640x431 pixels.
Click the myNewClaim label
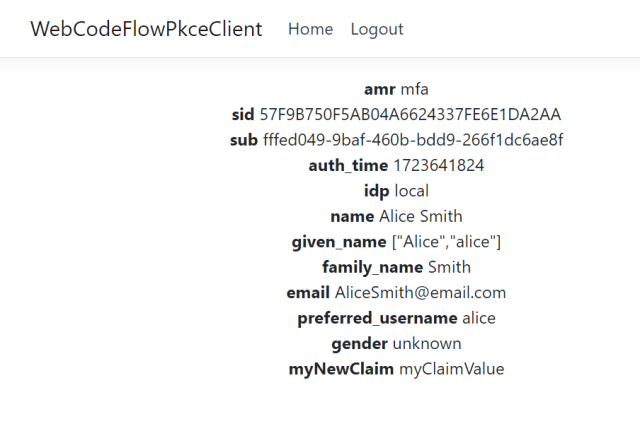(342, 369)
